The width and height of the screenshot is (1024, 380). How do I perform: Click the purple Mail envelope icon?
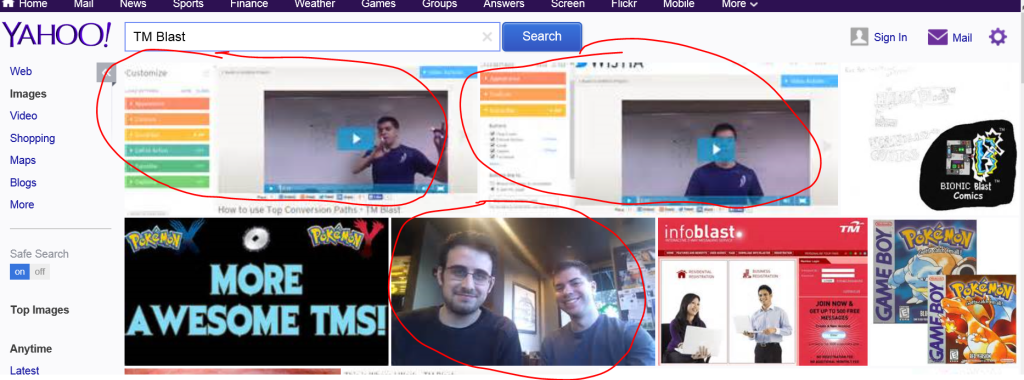pyautogui.click(x=937, y=37)
